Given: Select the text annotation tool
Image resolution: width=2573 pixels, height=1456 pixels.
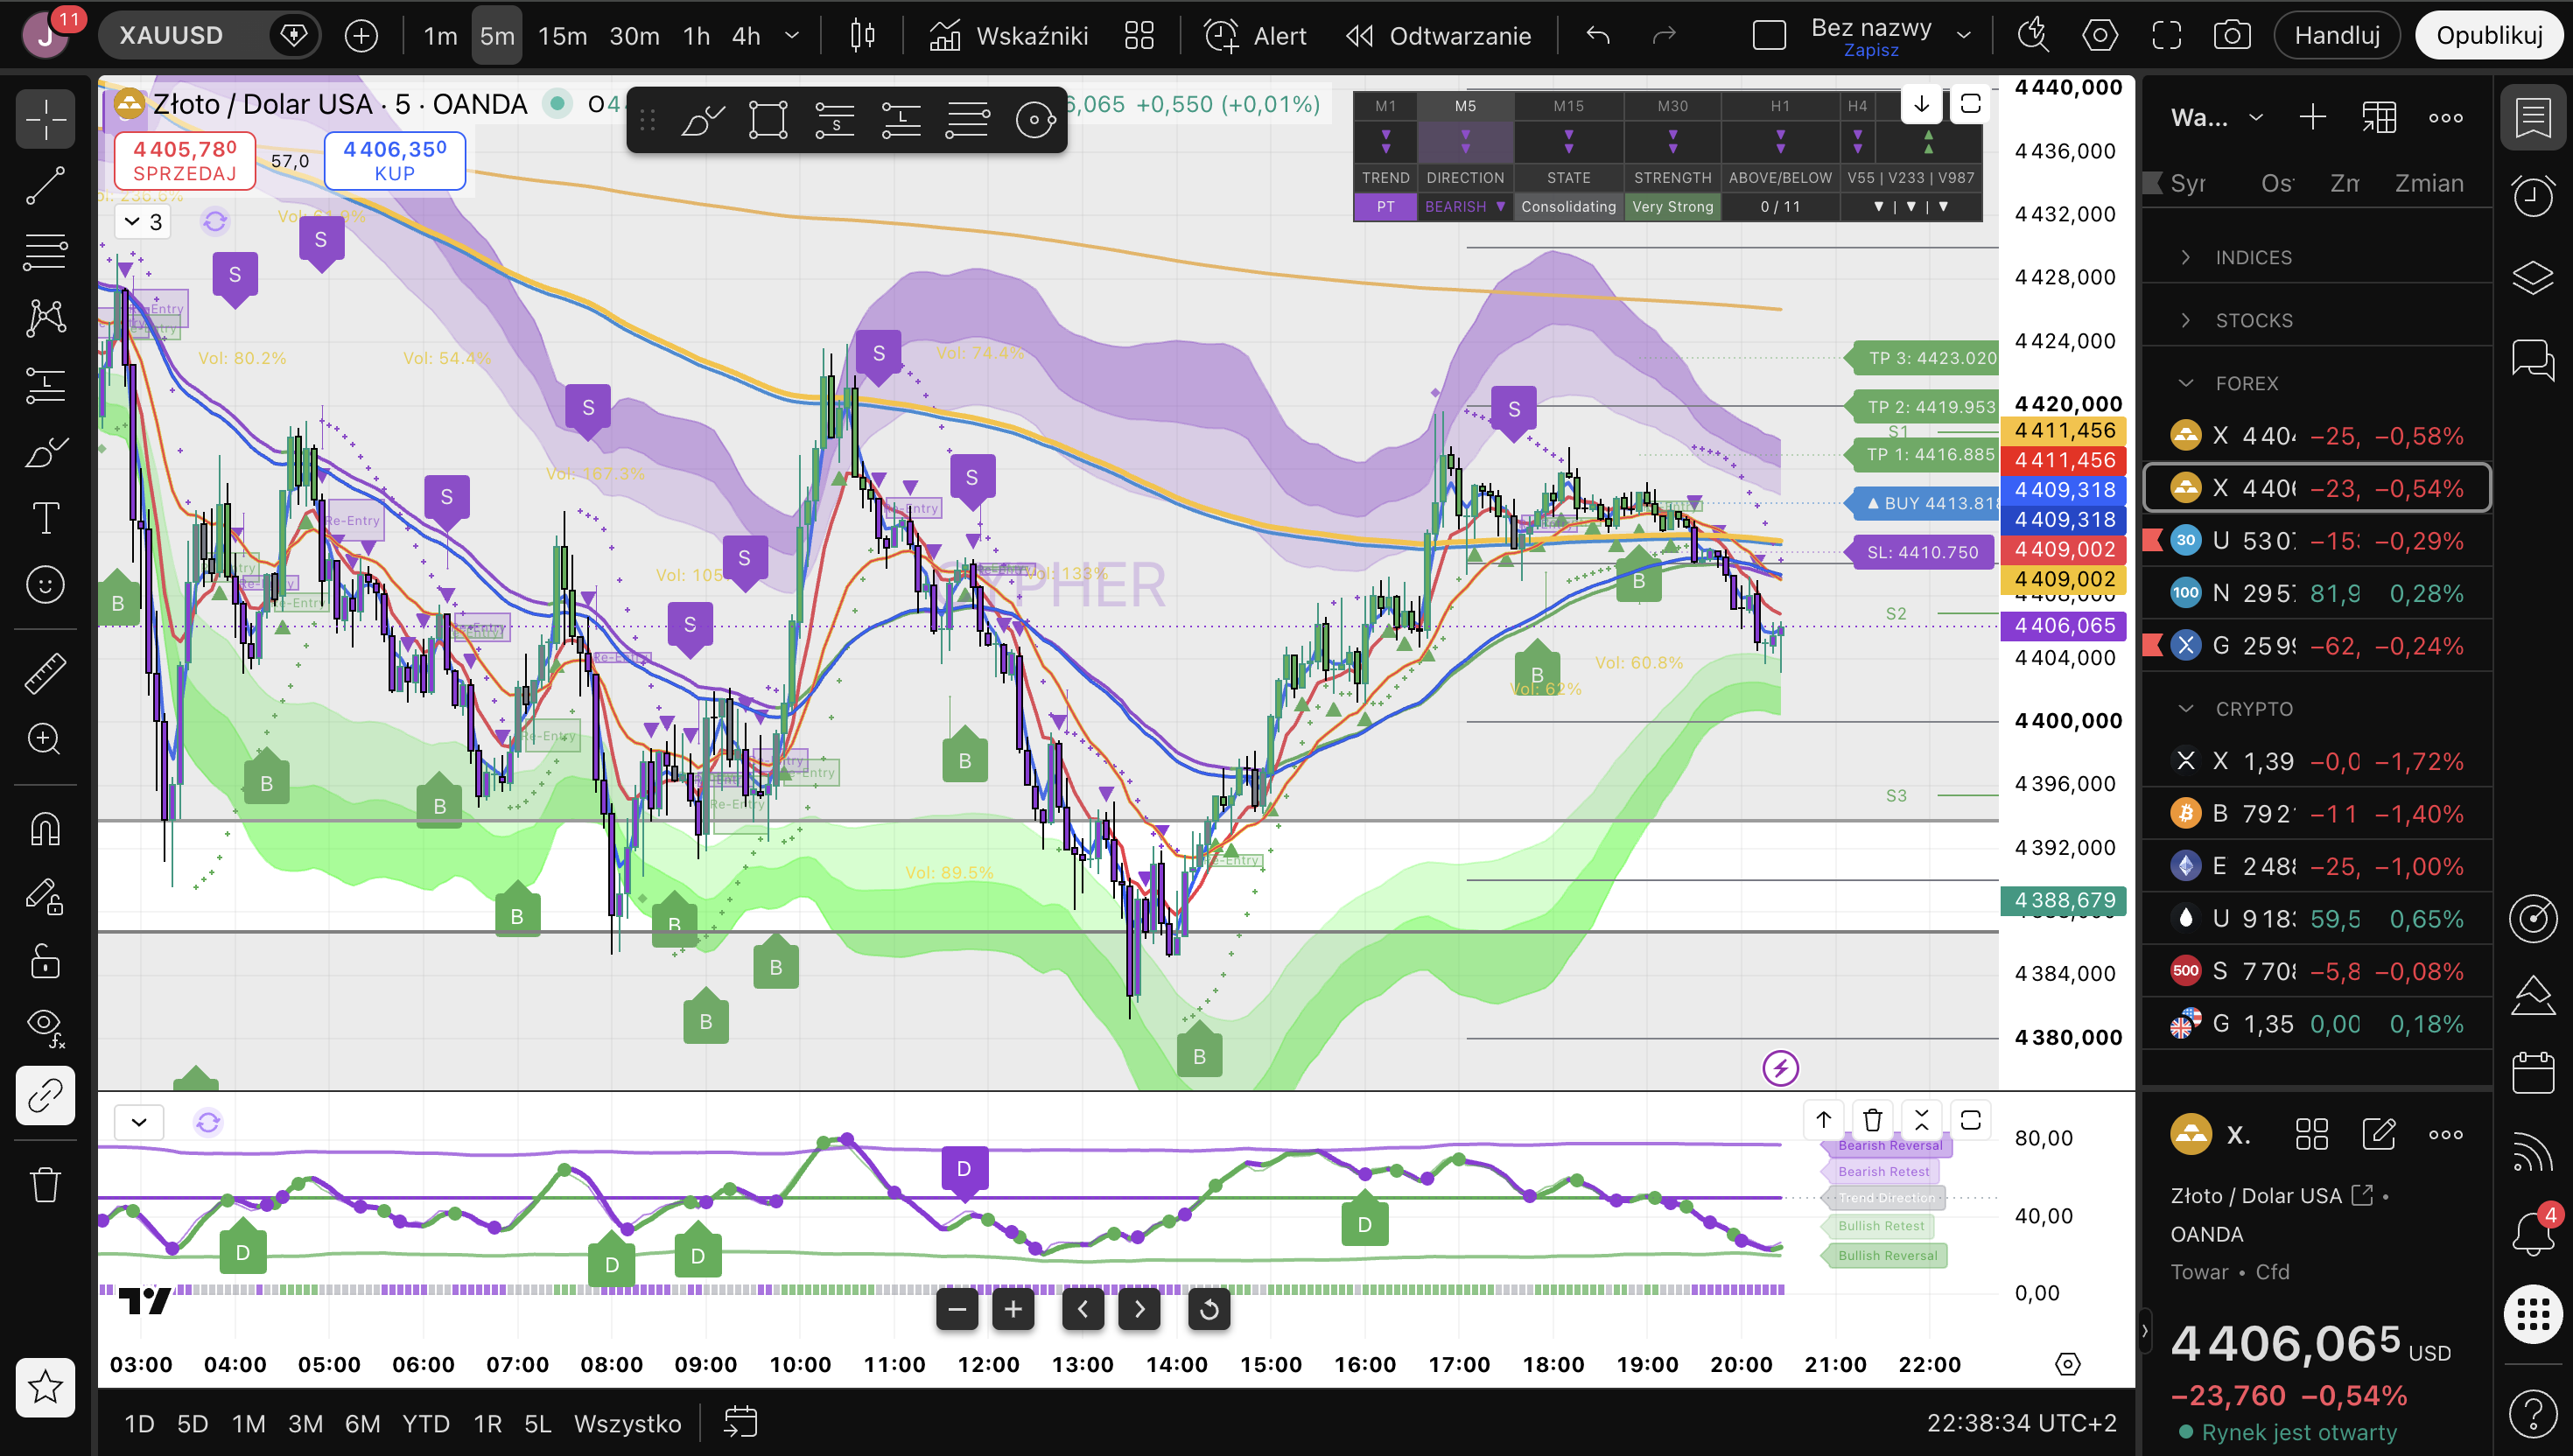Looking at the screenshot, I should click(45, 518).
